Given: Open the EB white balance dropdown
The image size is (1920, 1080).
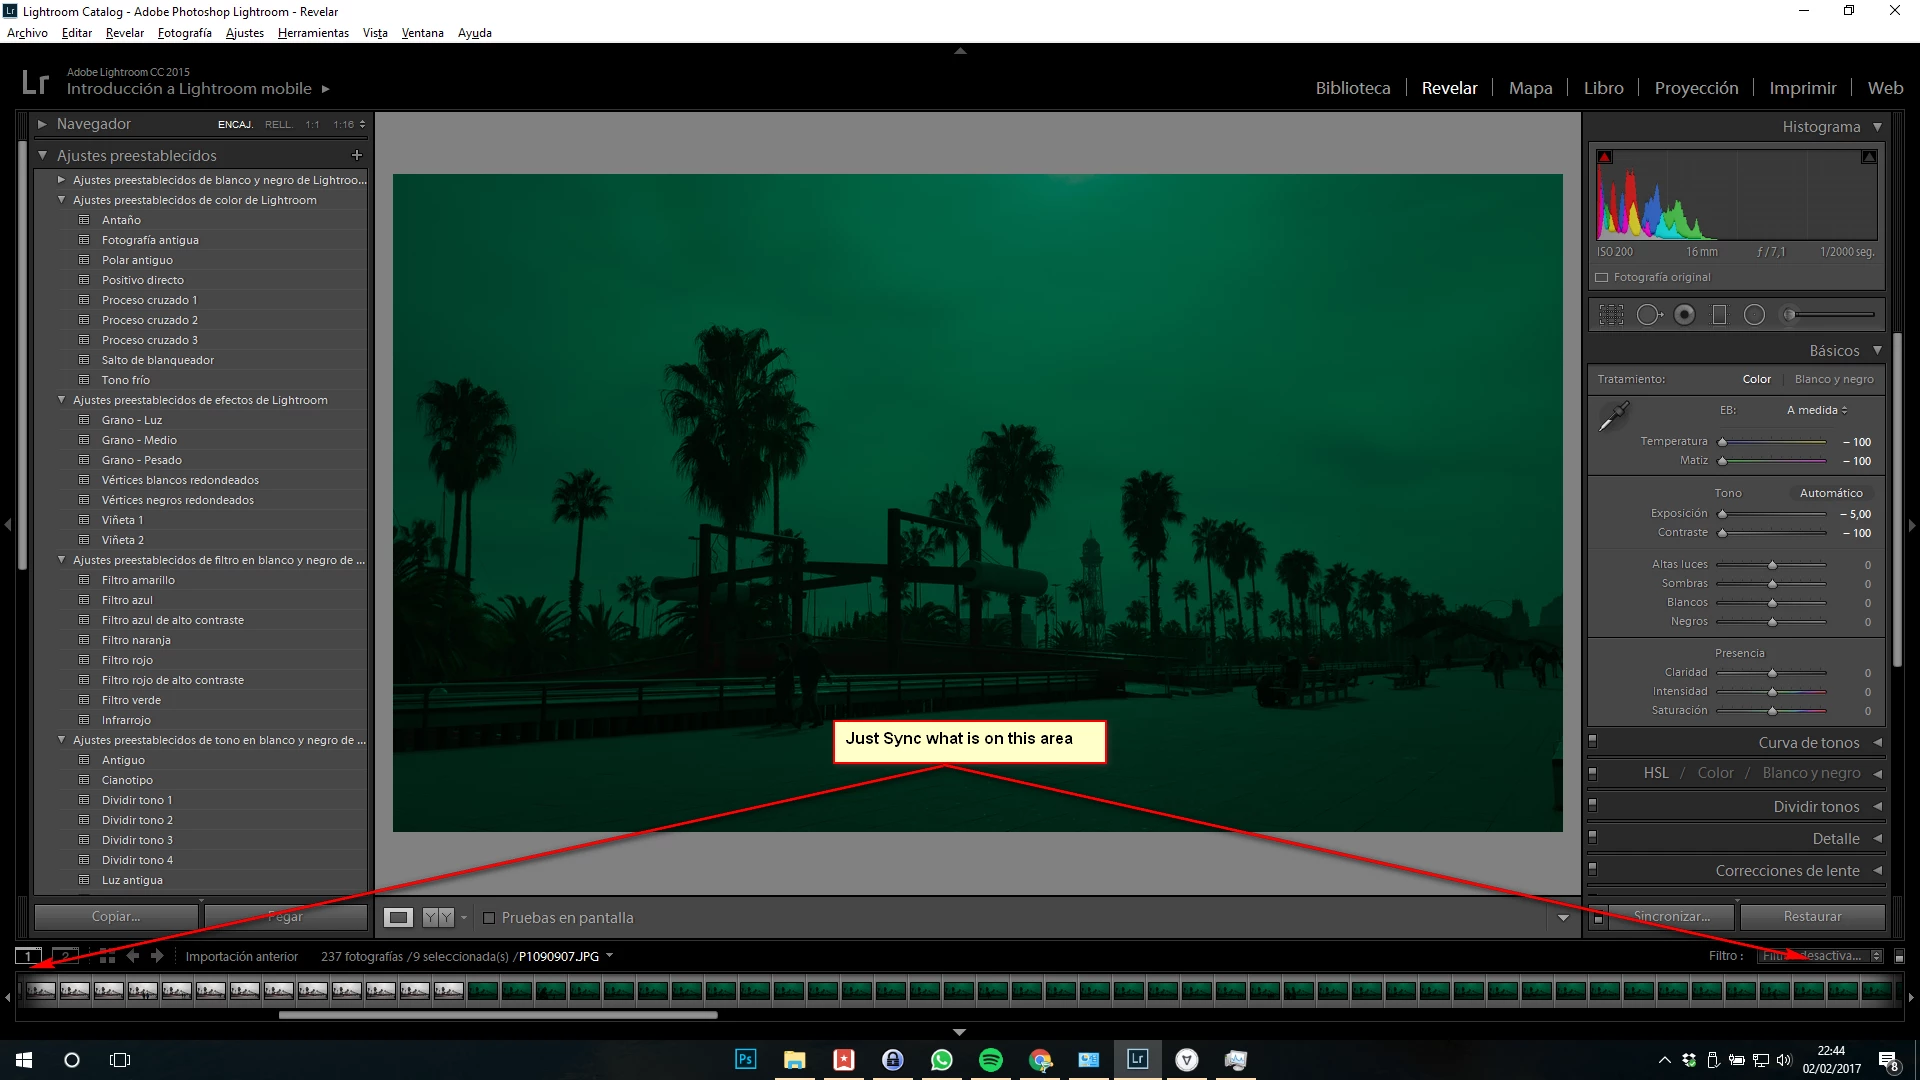Looking at the screenshot, I should [1817, 410].
